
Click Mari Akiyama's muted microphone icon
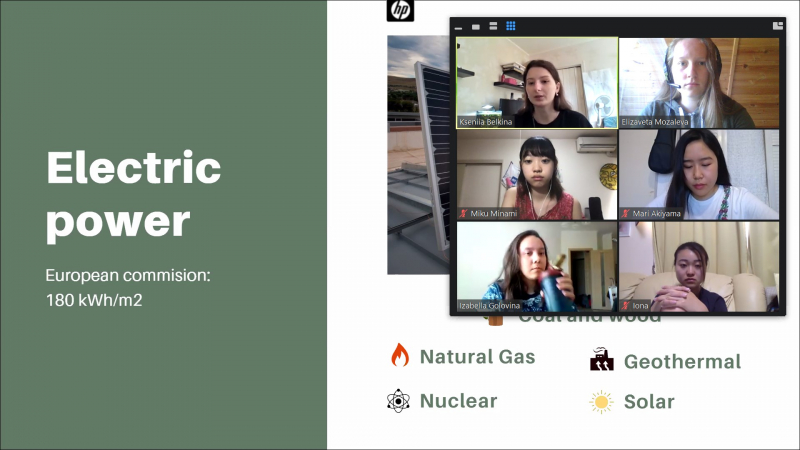coord(625,213)
